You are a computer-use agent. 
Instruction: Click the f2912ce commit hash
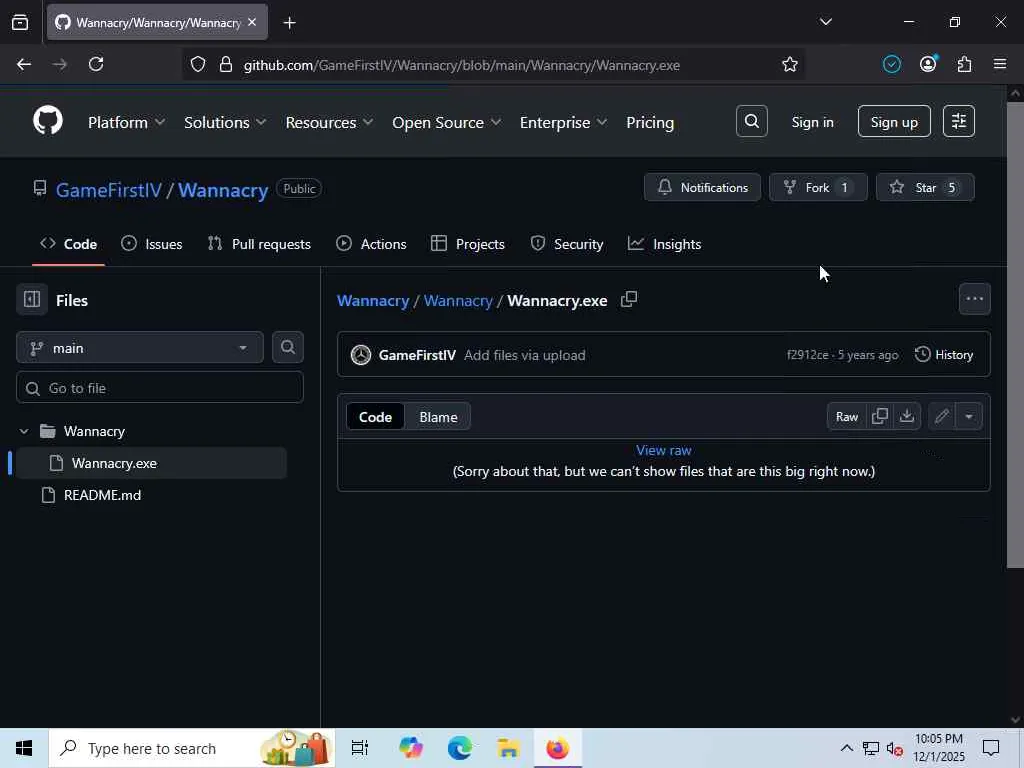click(x=807, y=355)
